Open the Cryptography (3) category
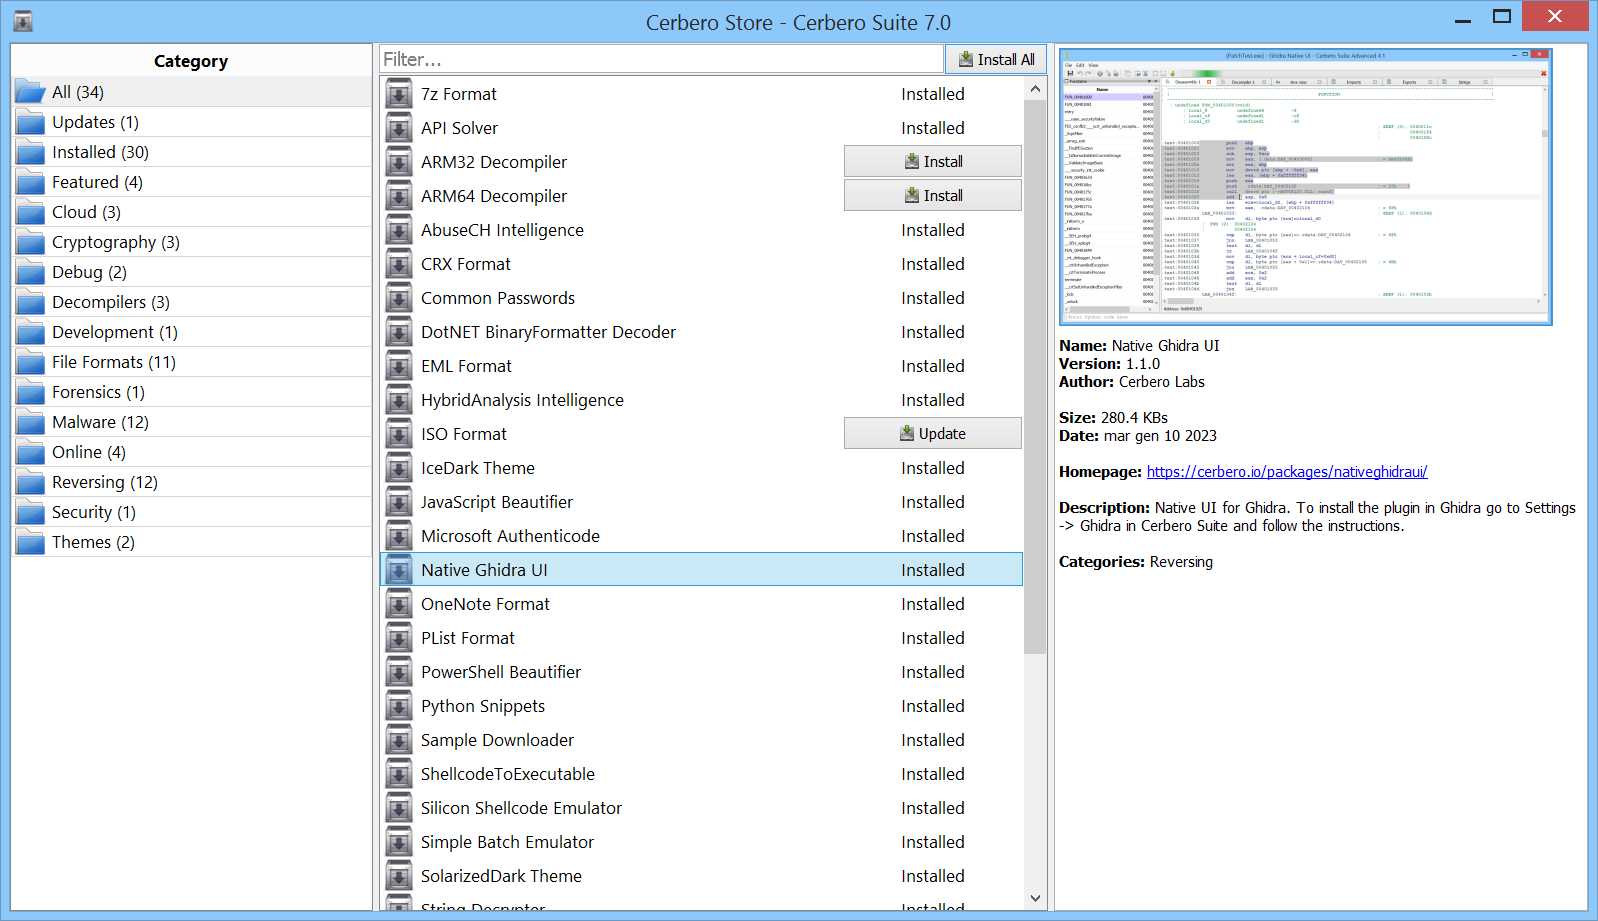This screenshot has width=1598, height=921. click(191, 242)
